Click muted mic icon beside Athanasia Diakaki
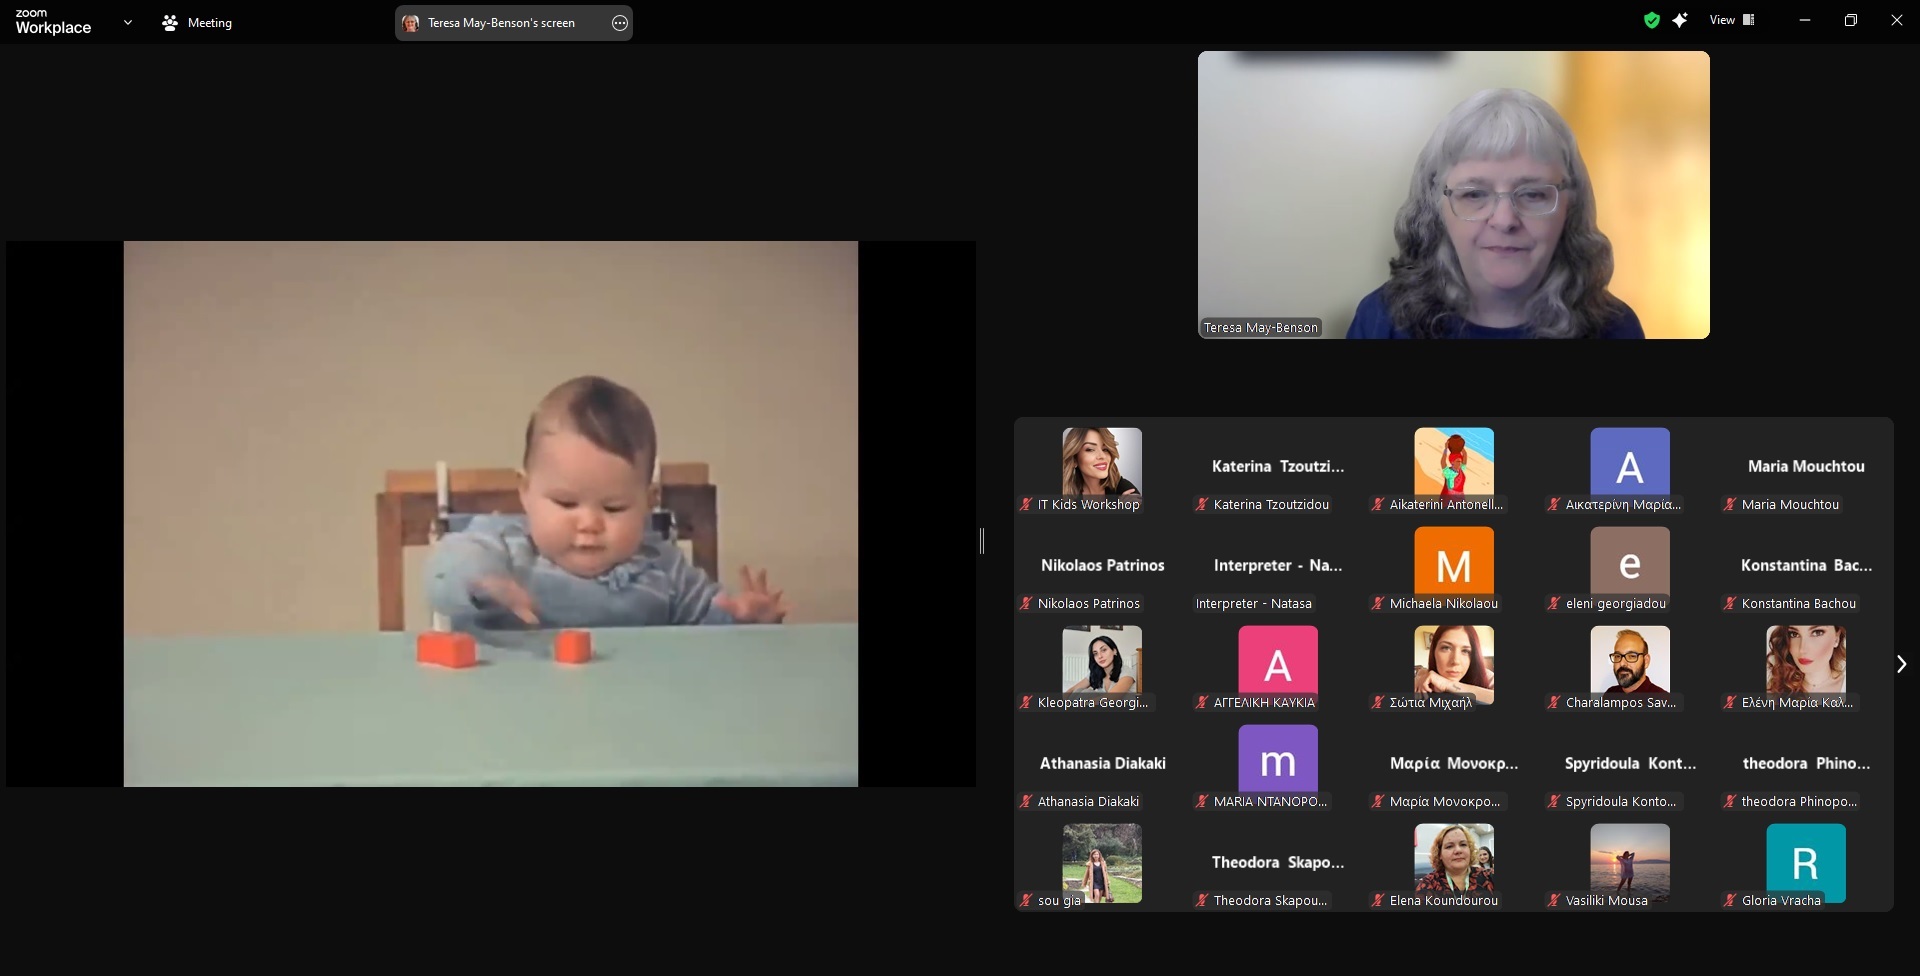Image resolution: width=1920 pixels, height=976 pixels. pos(1026,802)
